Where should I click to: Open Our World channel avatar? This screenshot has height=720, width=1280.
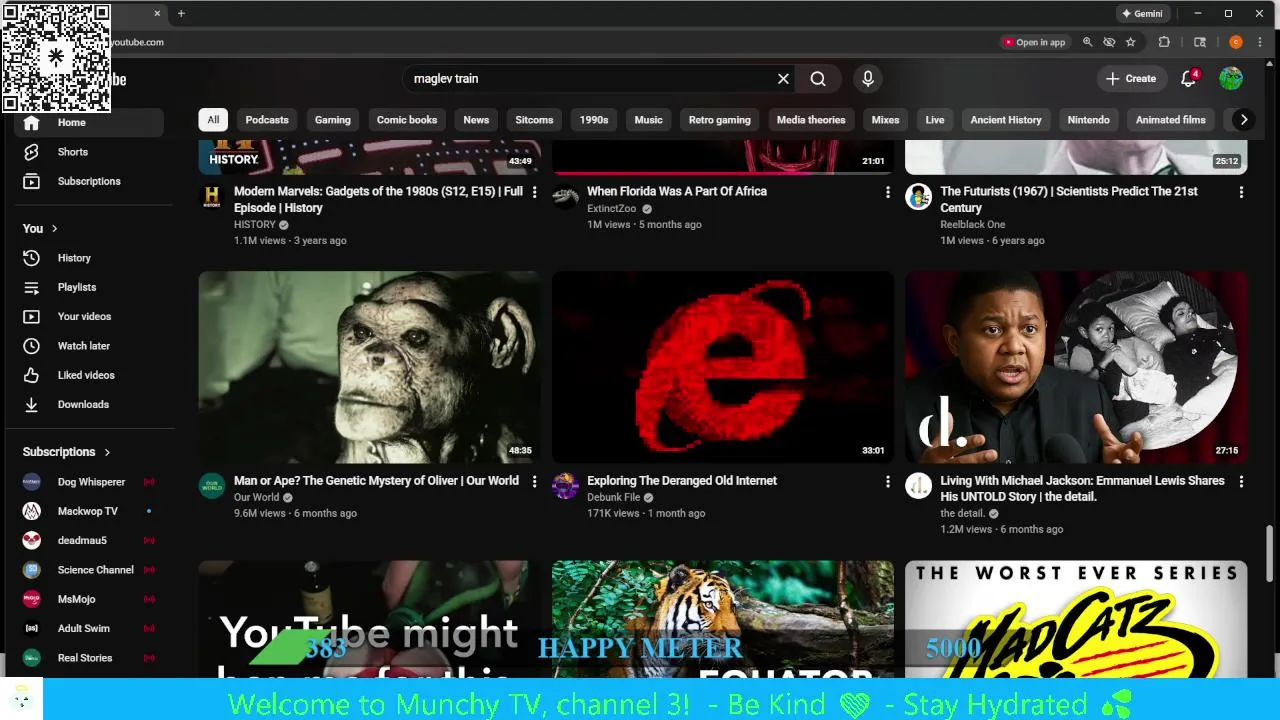point(212,486)
